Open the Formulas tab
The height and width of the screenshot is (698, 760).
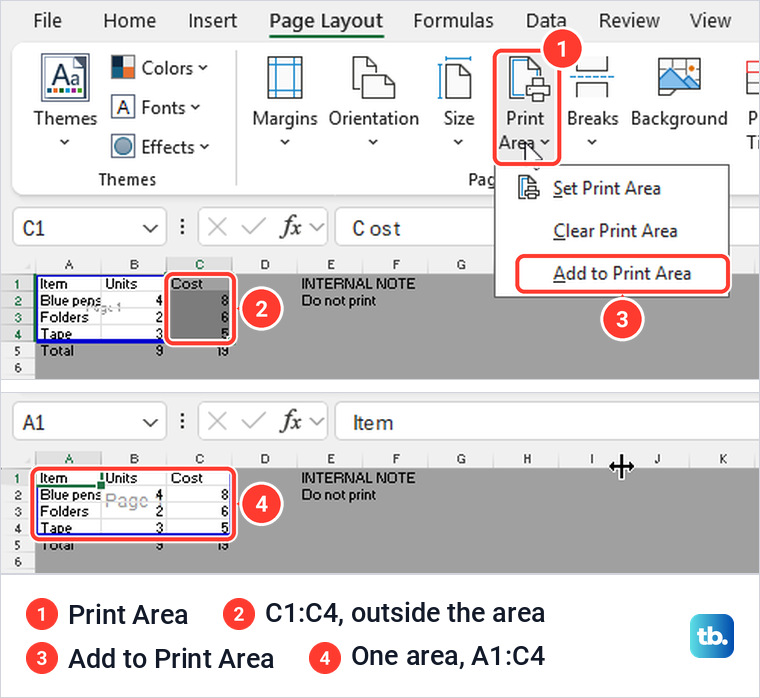[x=453, y=20]
